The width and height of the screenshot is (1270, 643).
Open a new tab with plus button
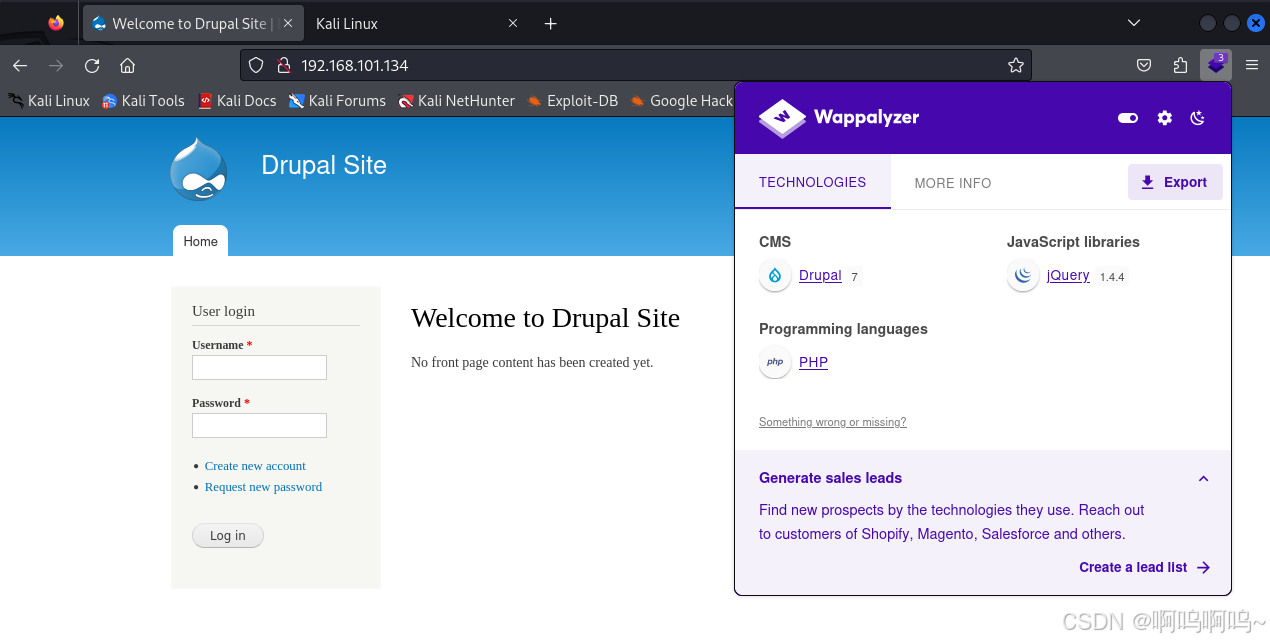coord(550,23)
